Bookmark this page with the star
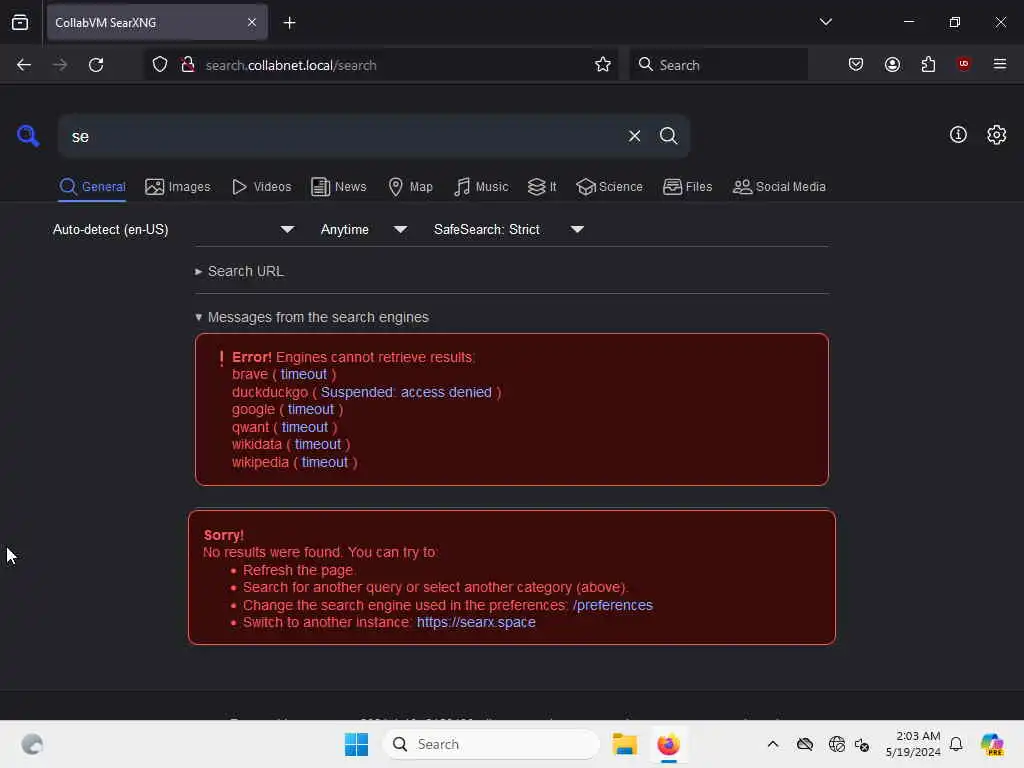This screenshot has height=768, width=1024. click(603, 65)
